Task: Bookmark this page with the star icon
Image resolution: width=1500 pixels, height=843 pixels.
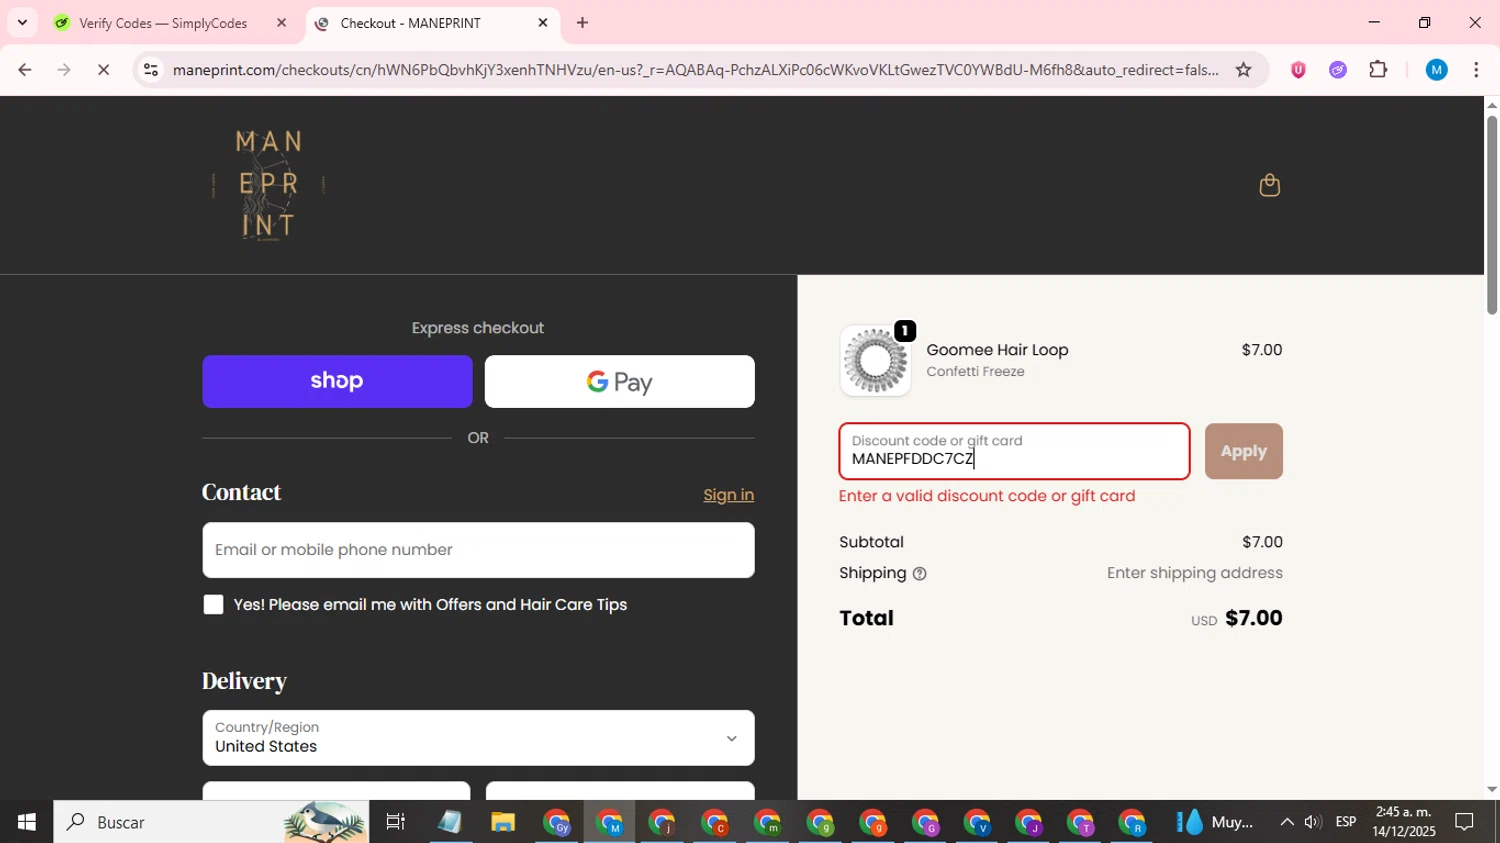Action: [x=1243, y=70]
